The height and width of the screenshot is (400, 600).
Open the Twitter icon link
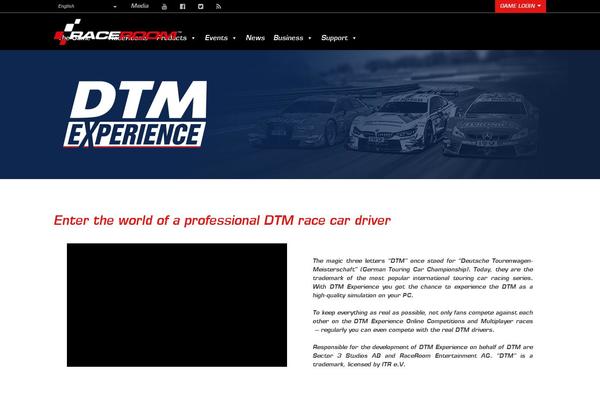(201, 6)
